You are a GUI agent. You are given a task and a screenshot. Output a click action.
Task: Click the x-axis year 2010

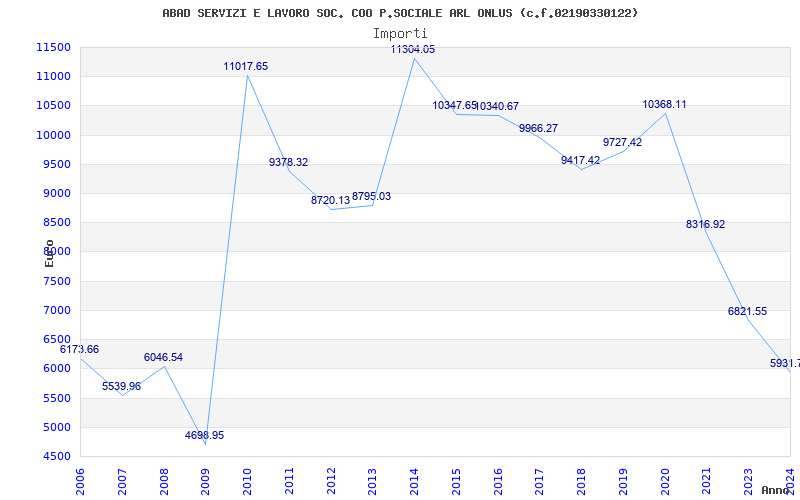click(247, 481)
